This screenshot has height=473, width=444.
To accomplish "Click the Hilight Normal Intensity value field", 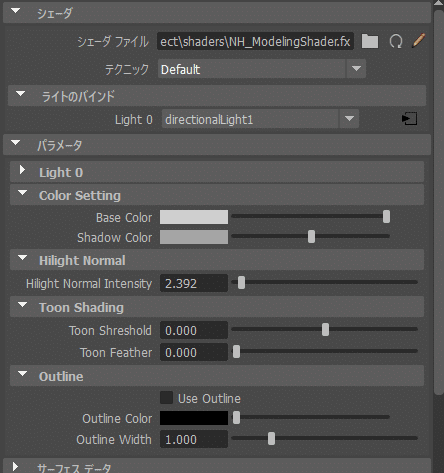I will 194,283.
